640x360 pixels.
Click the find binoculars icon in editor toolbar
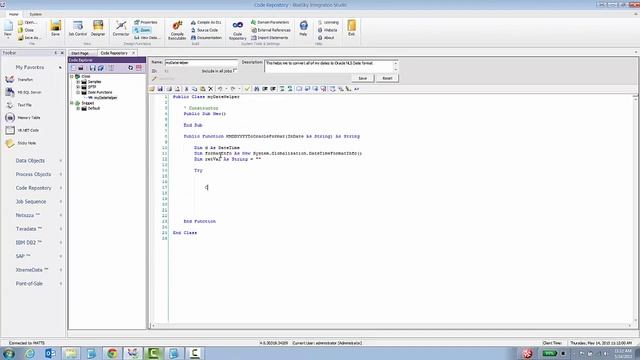(x=256, y=89)
